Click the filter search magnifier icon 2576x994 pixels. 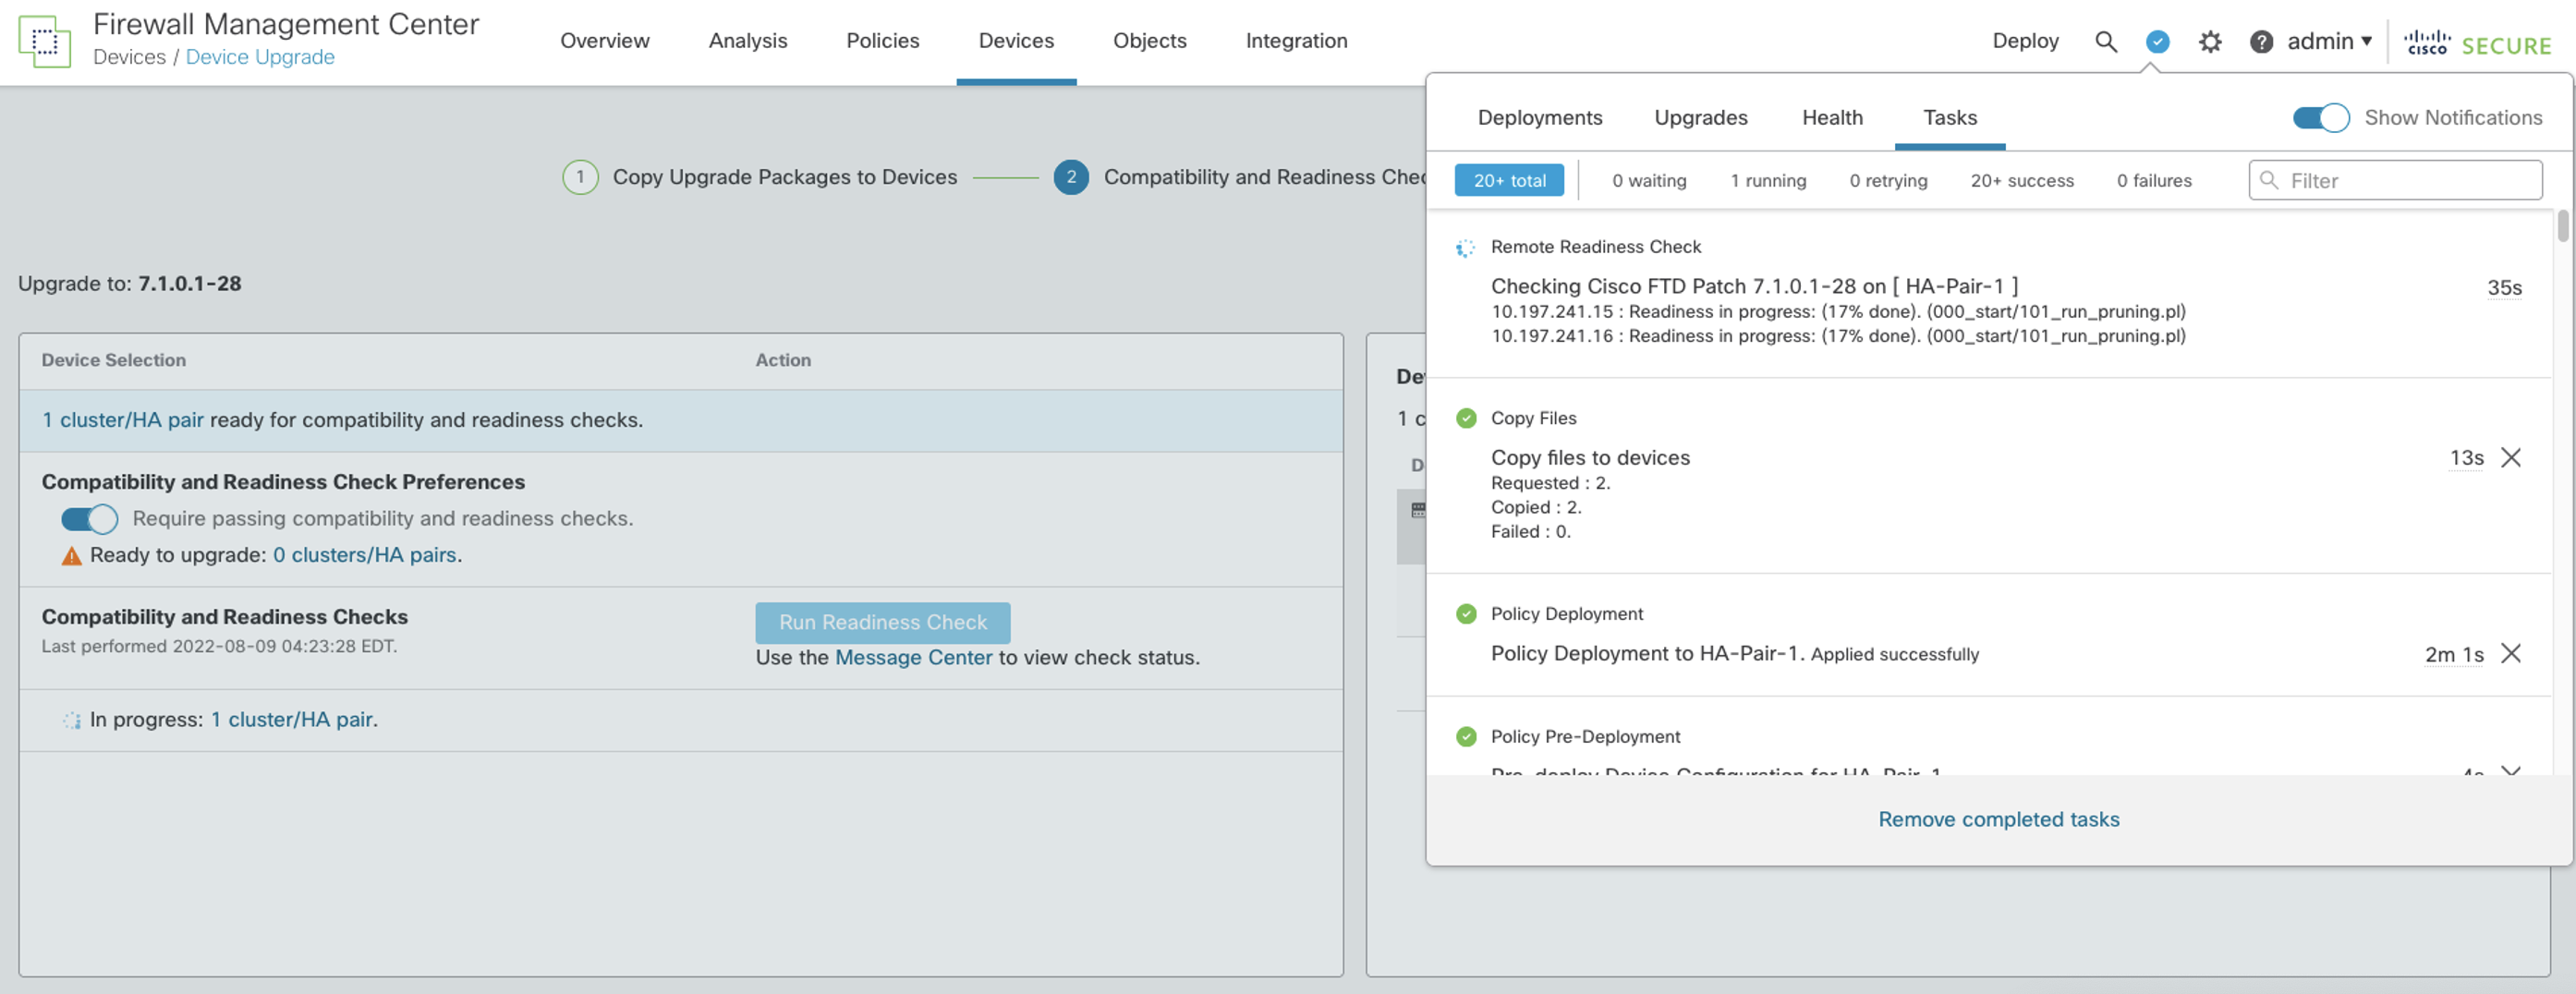2269,180
